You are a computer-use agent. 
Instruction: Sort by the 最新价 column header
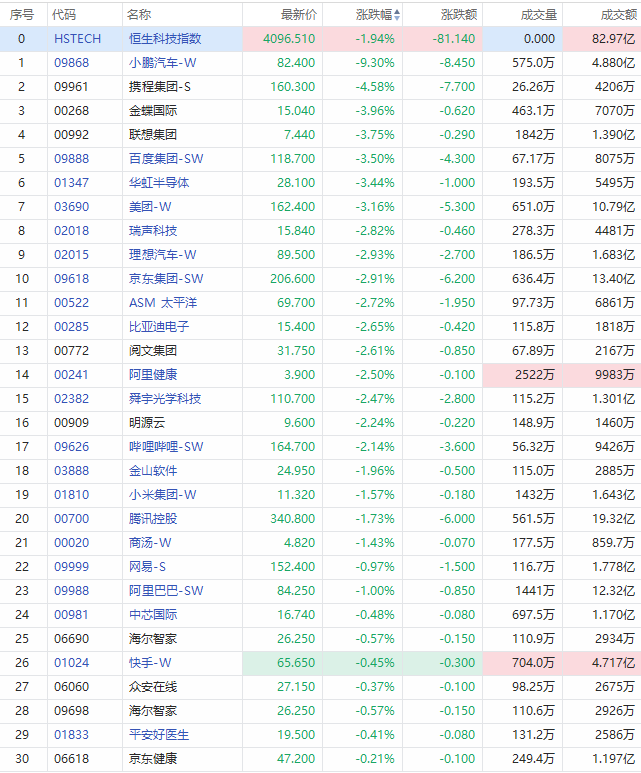[299, 15]
